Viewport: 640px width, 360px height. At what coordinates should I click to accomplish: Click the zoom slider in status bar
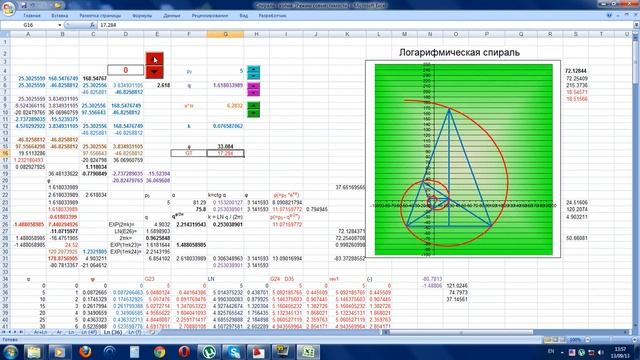pyautogui.click(x=610, y=340)
